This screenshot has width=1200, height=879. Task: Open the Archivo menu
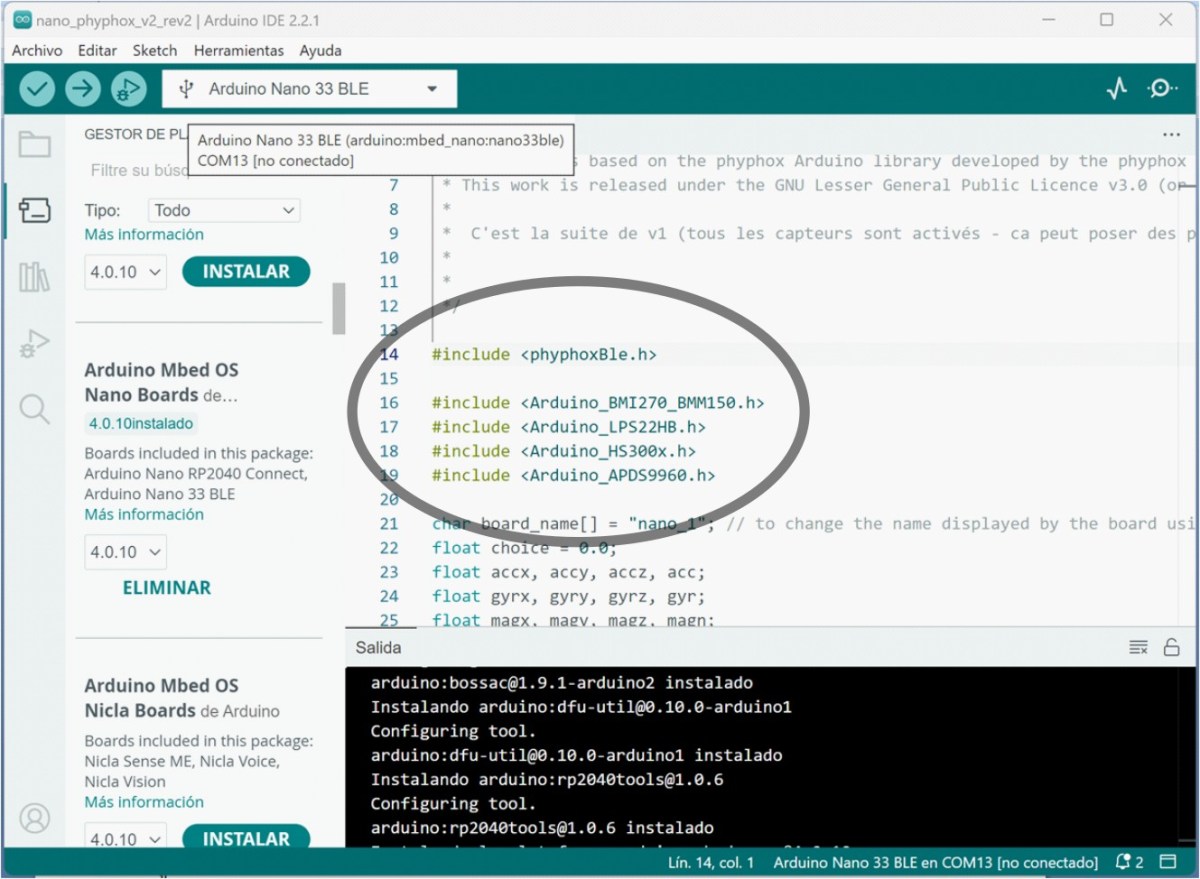[37, 50]
